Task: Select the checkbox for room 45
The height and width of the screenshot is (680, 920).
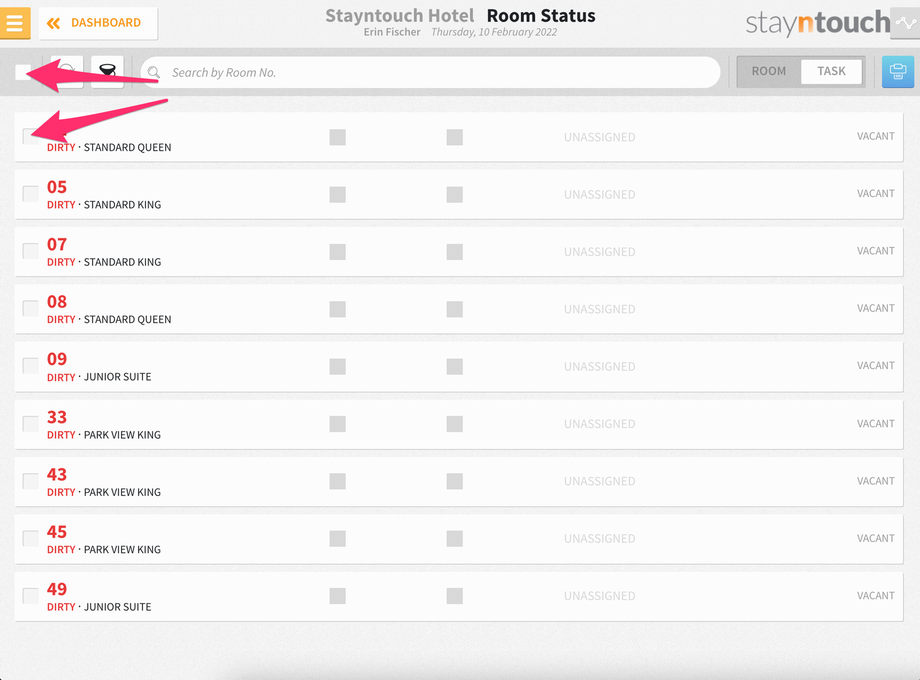Action: pyautogui.click(x=31, y=538)
